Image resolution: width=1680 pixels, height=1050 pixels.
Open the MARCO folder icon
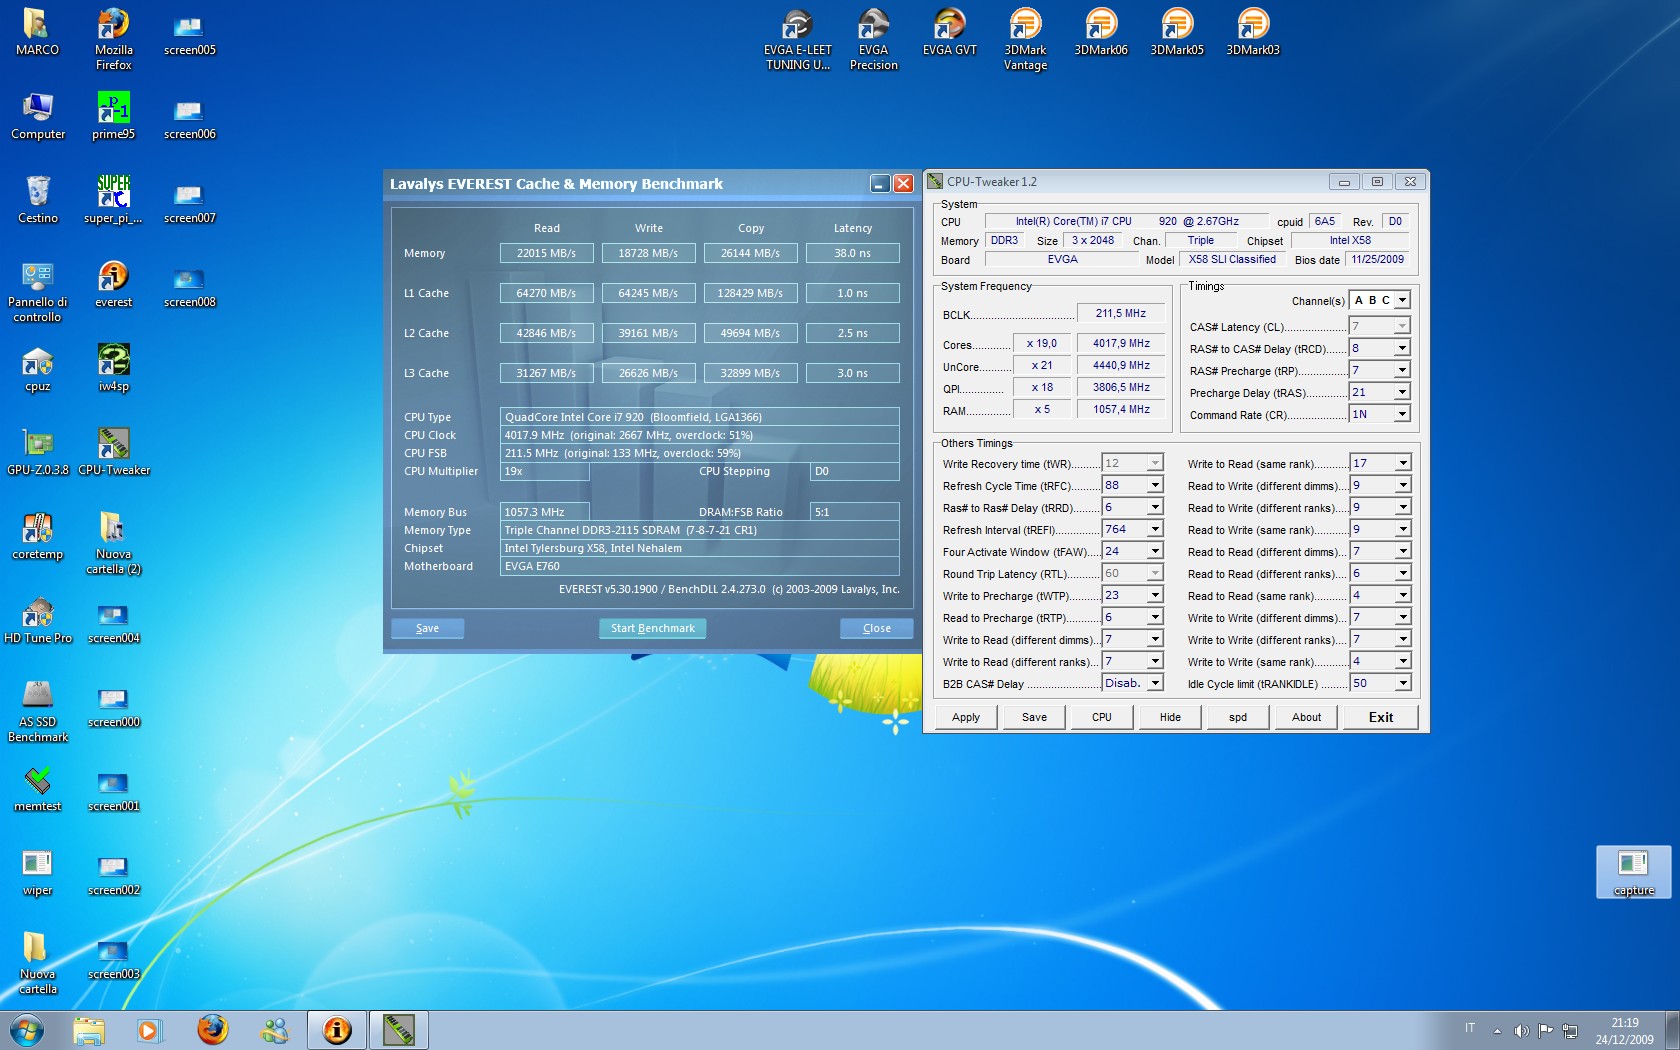[x=38, y=30]
